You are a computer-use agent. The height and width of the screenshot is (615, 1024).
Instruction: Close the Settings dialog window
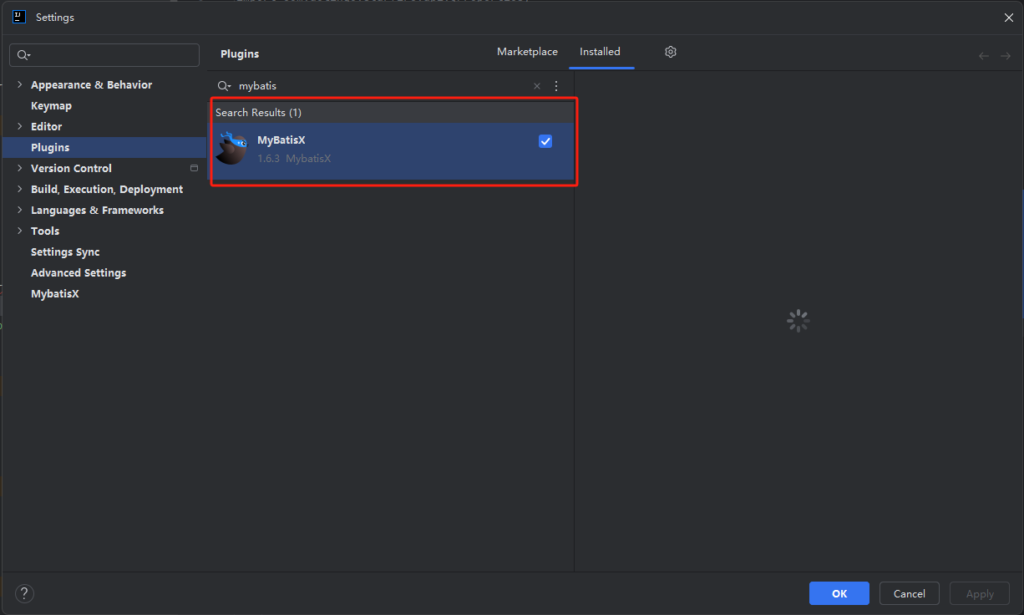pos(1008,18)
